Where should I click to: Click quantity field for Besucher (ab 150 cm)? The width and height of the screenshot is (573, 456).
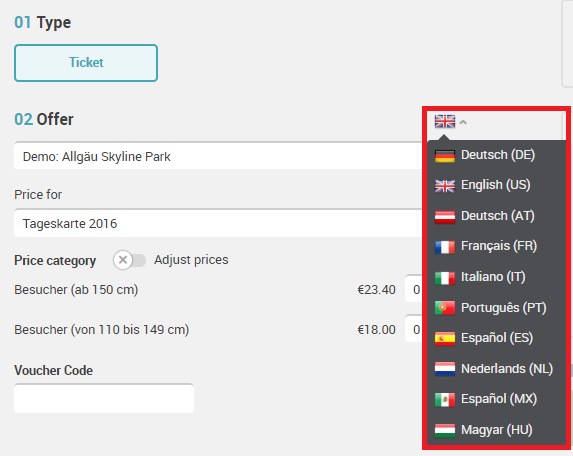point(414,290)
